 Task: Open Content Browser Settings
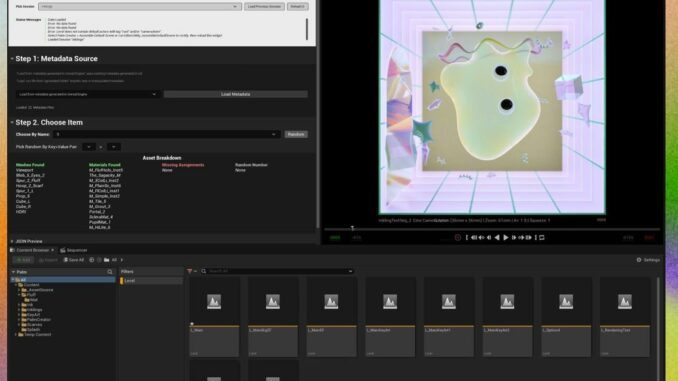tap(648, 260)
